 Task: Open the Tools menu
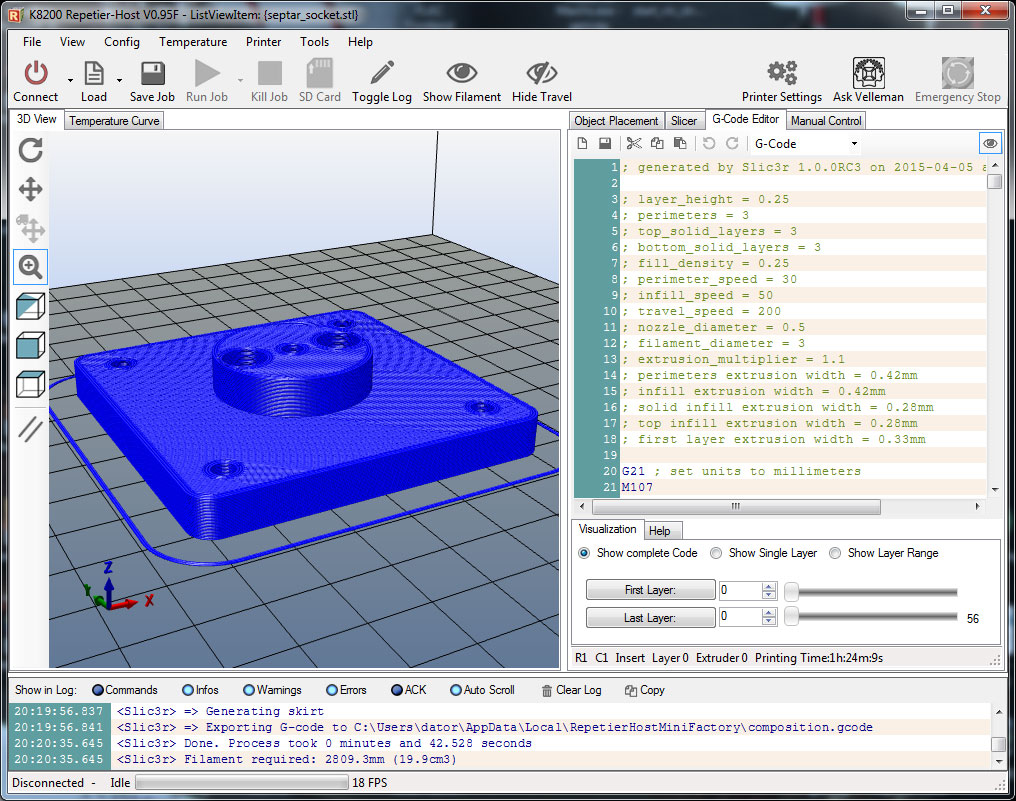pyautogui.click(x=314, y=41)
